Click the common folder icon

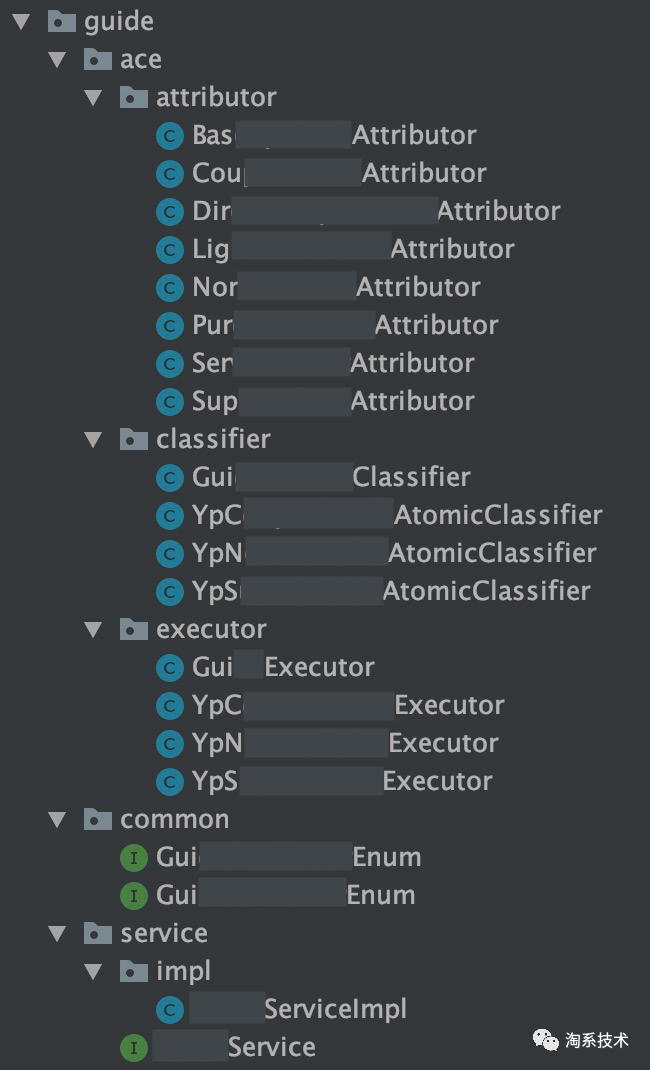98,819
